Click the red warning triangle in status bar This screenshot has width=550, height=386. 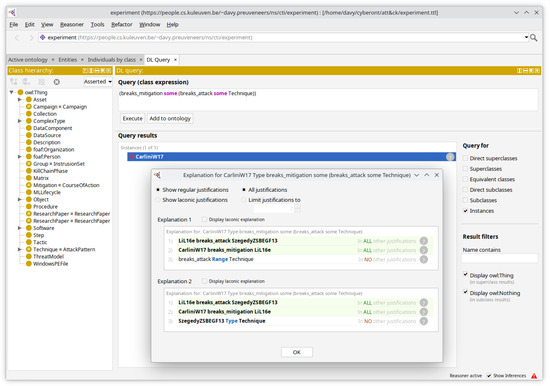tap(534, 376)
